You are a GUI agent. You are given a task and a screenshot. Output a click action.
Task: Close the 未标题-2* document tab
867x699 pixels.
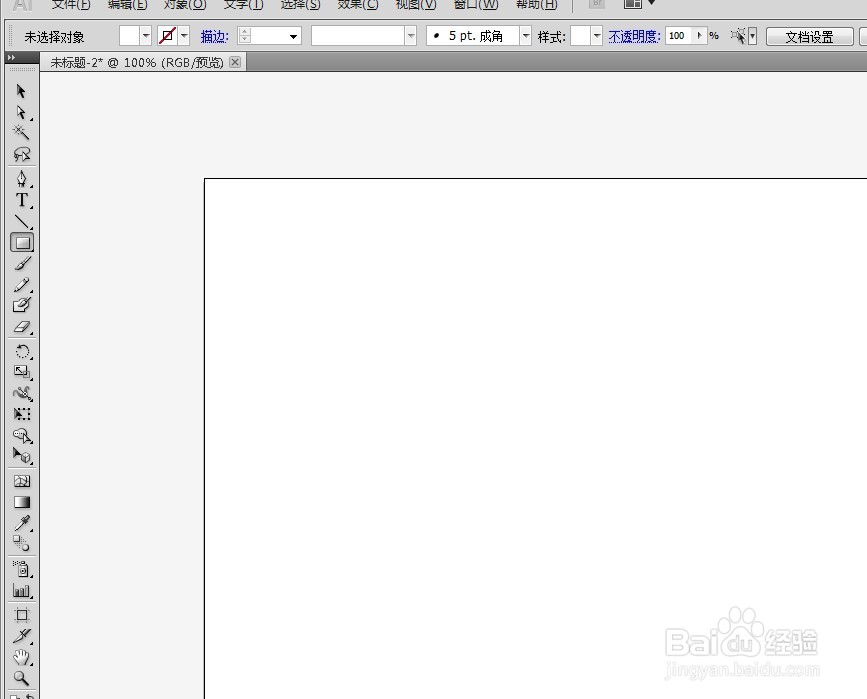(x=235, y=62)
